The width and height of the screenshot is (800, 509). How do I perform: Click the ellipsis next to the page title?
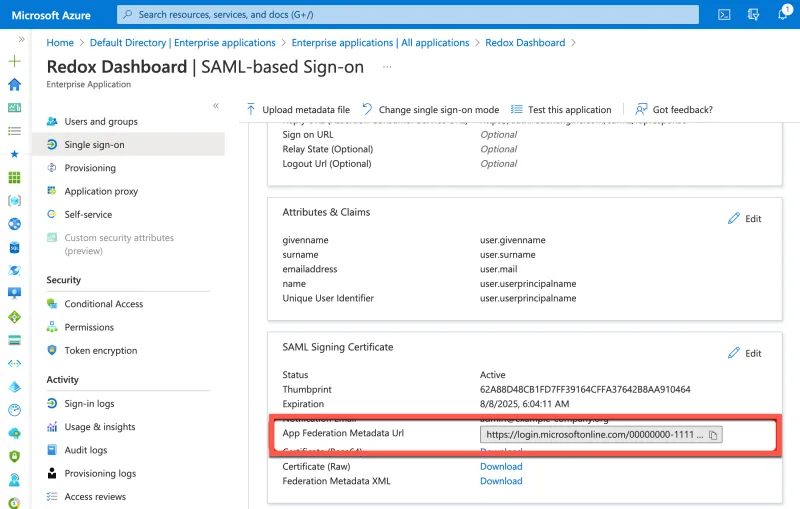[x=387, y=67]
